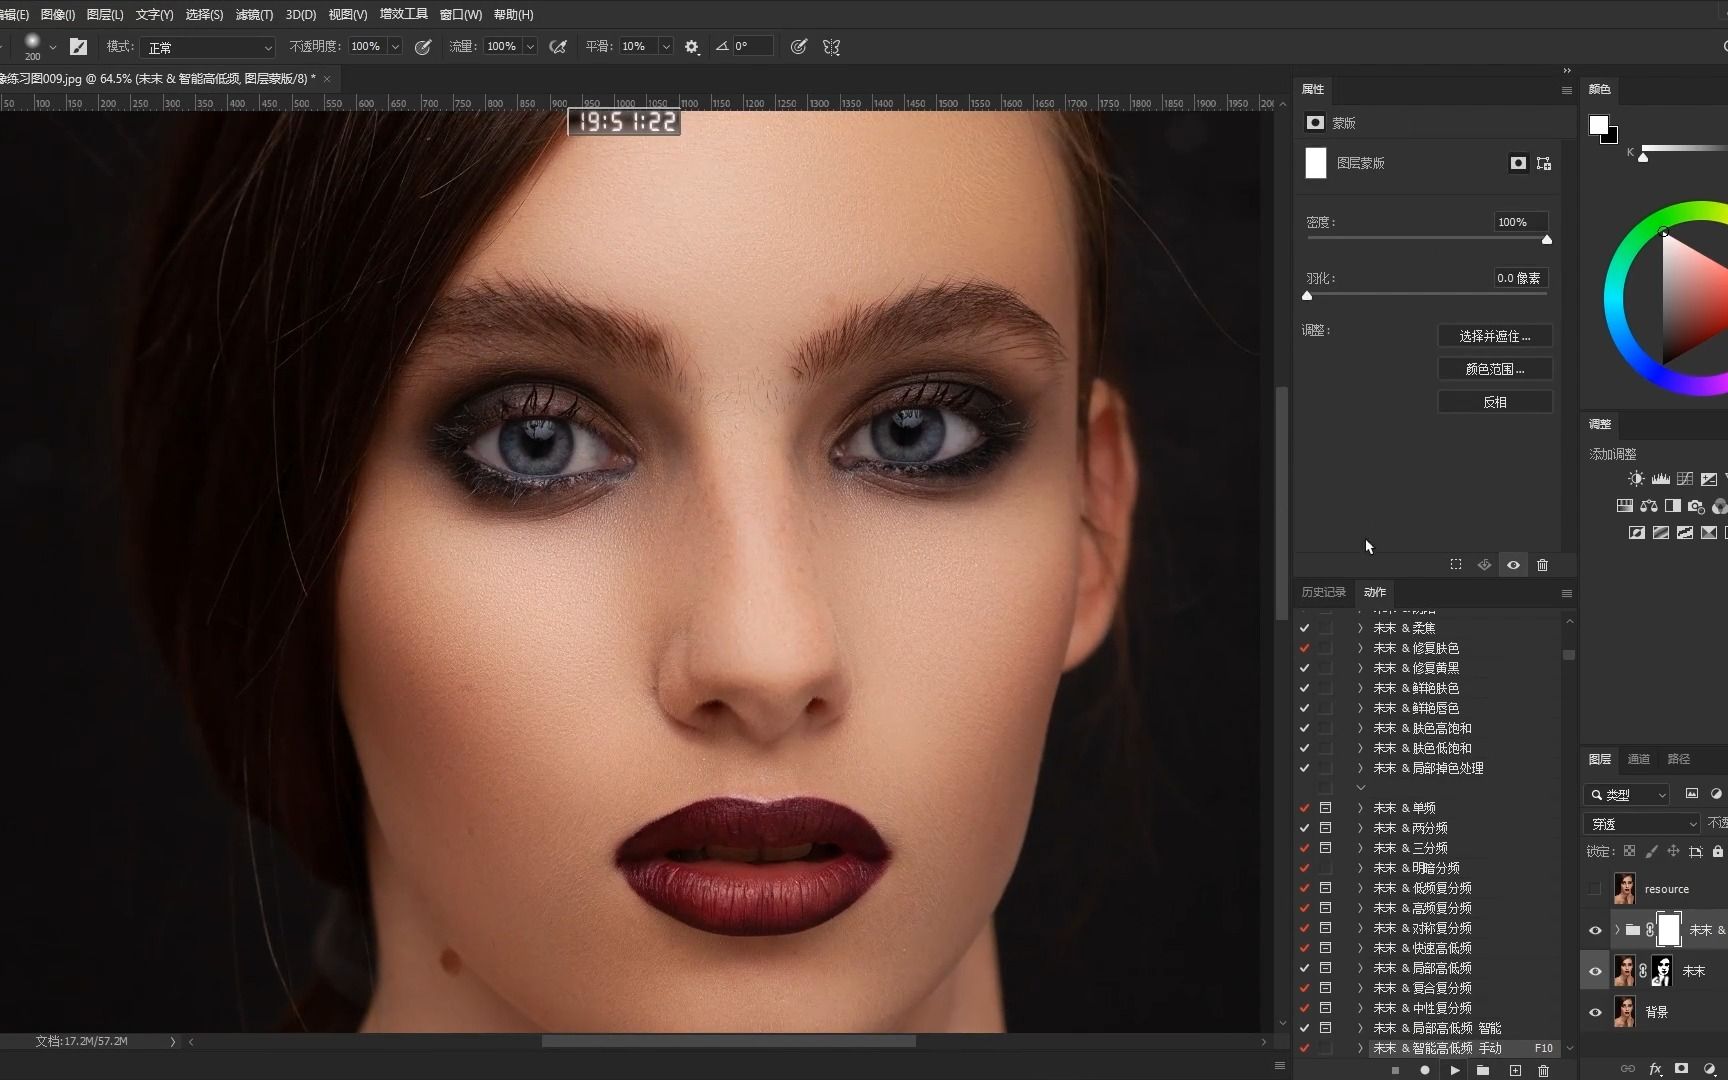Create new action plus icon
Image resolution: width=1728 pixels, height=1080 pixels.
1515,1070
